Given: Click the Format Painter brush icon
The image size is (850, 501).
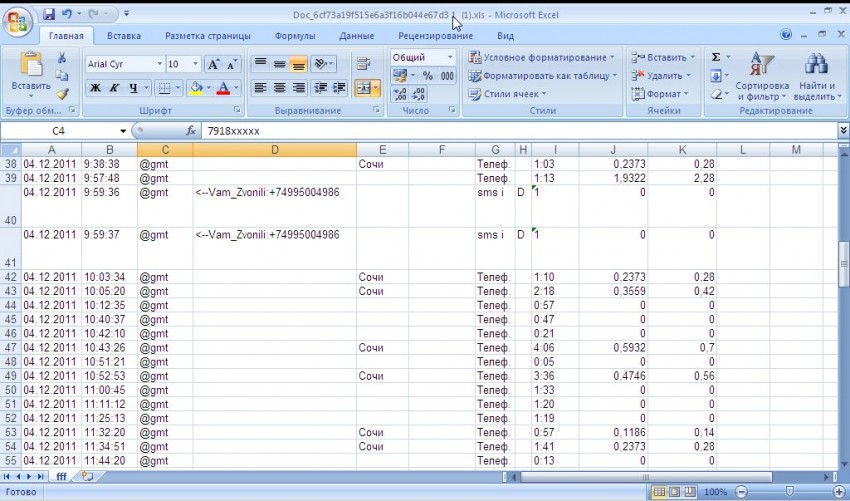Looking at the screenshot, I should click(x=62, y=94).
